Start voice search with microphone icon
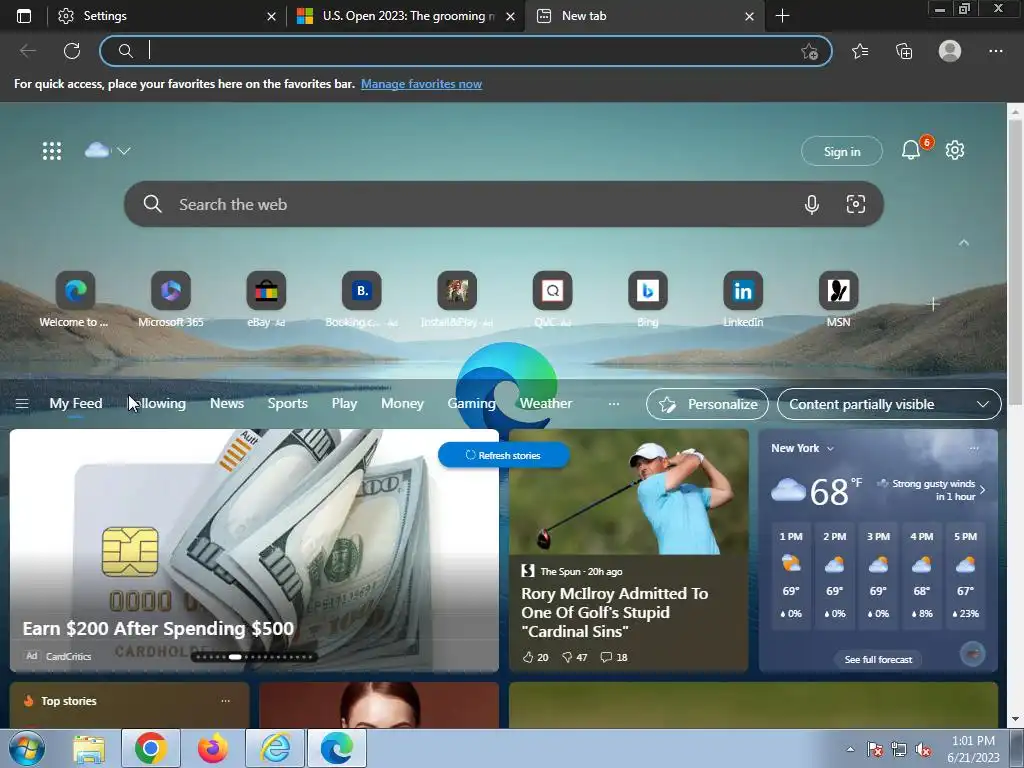The image size is (1024, 768). pos(812,204)
